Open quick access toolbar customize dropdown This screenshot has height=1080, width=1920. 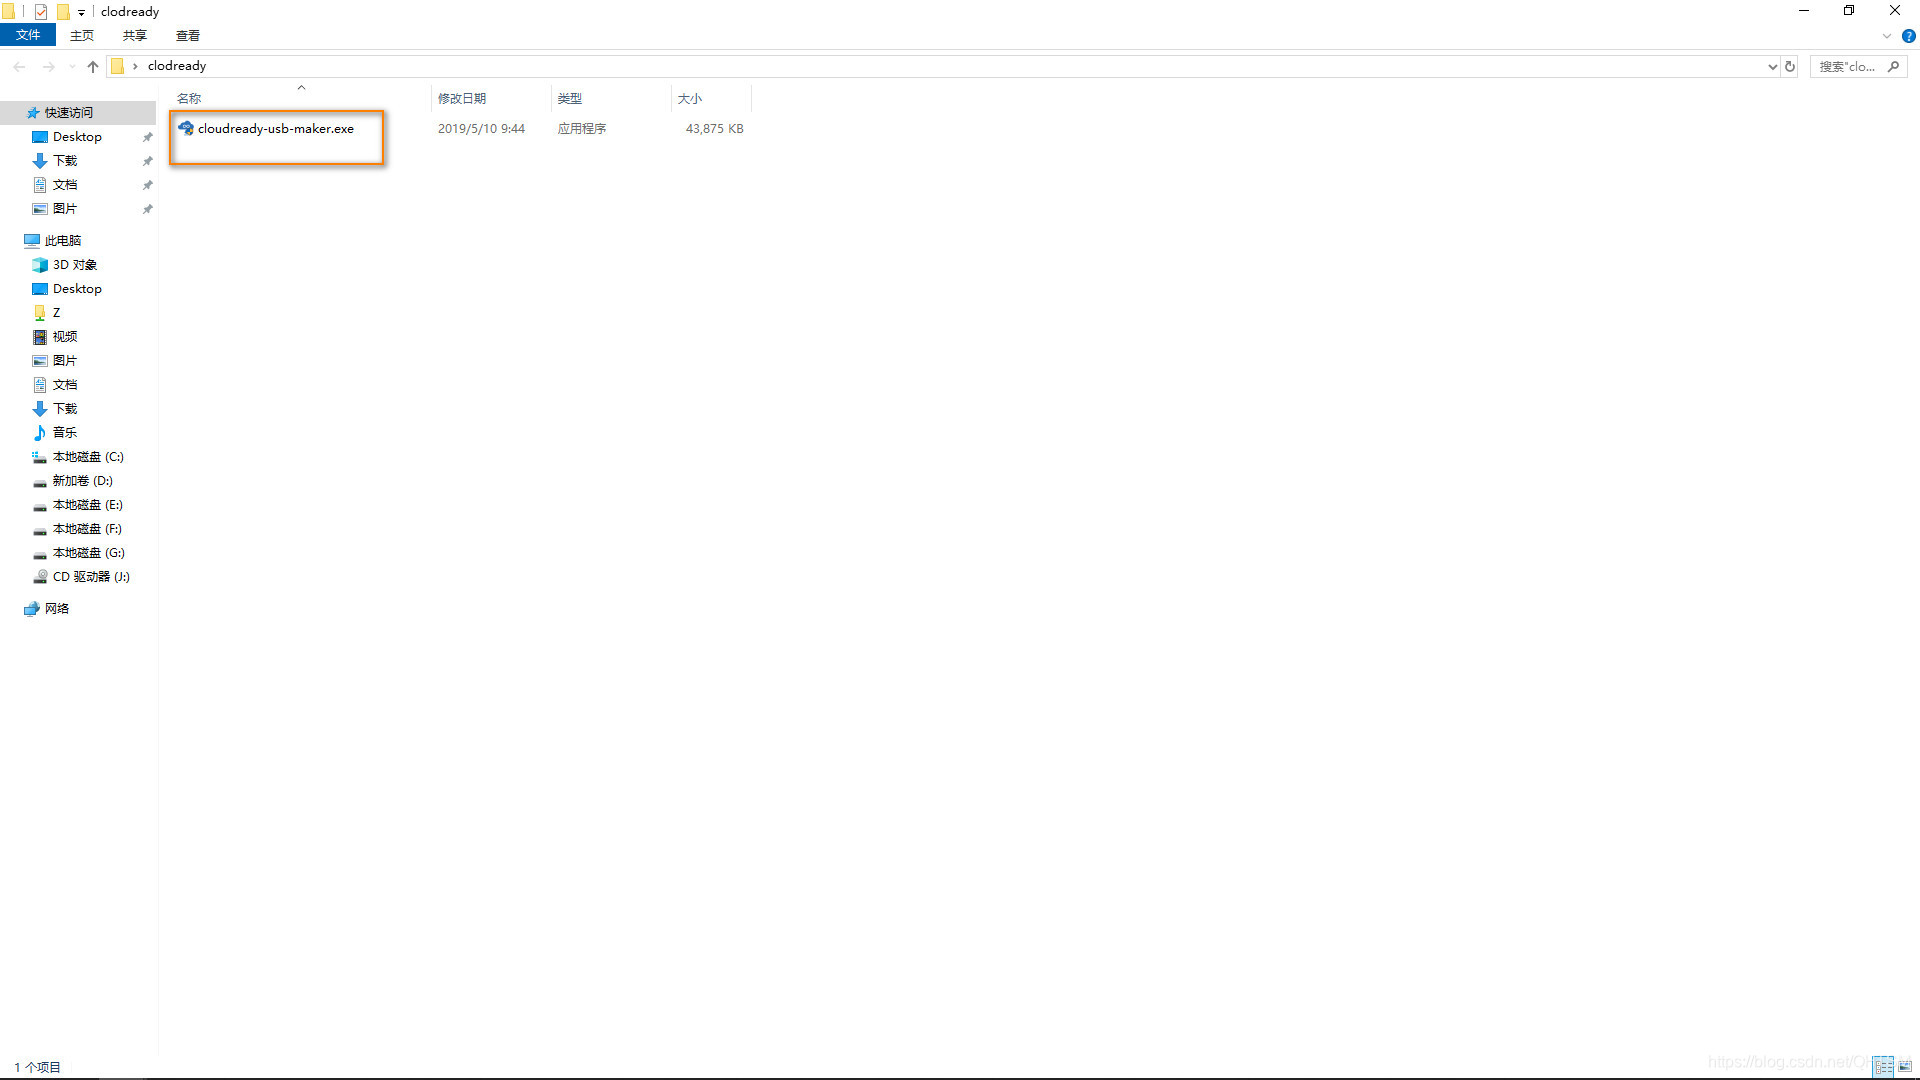[x=81, y=12]
